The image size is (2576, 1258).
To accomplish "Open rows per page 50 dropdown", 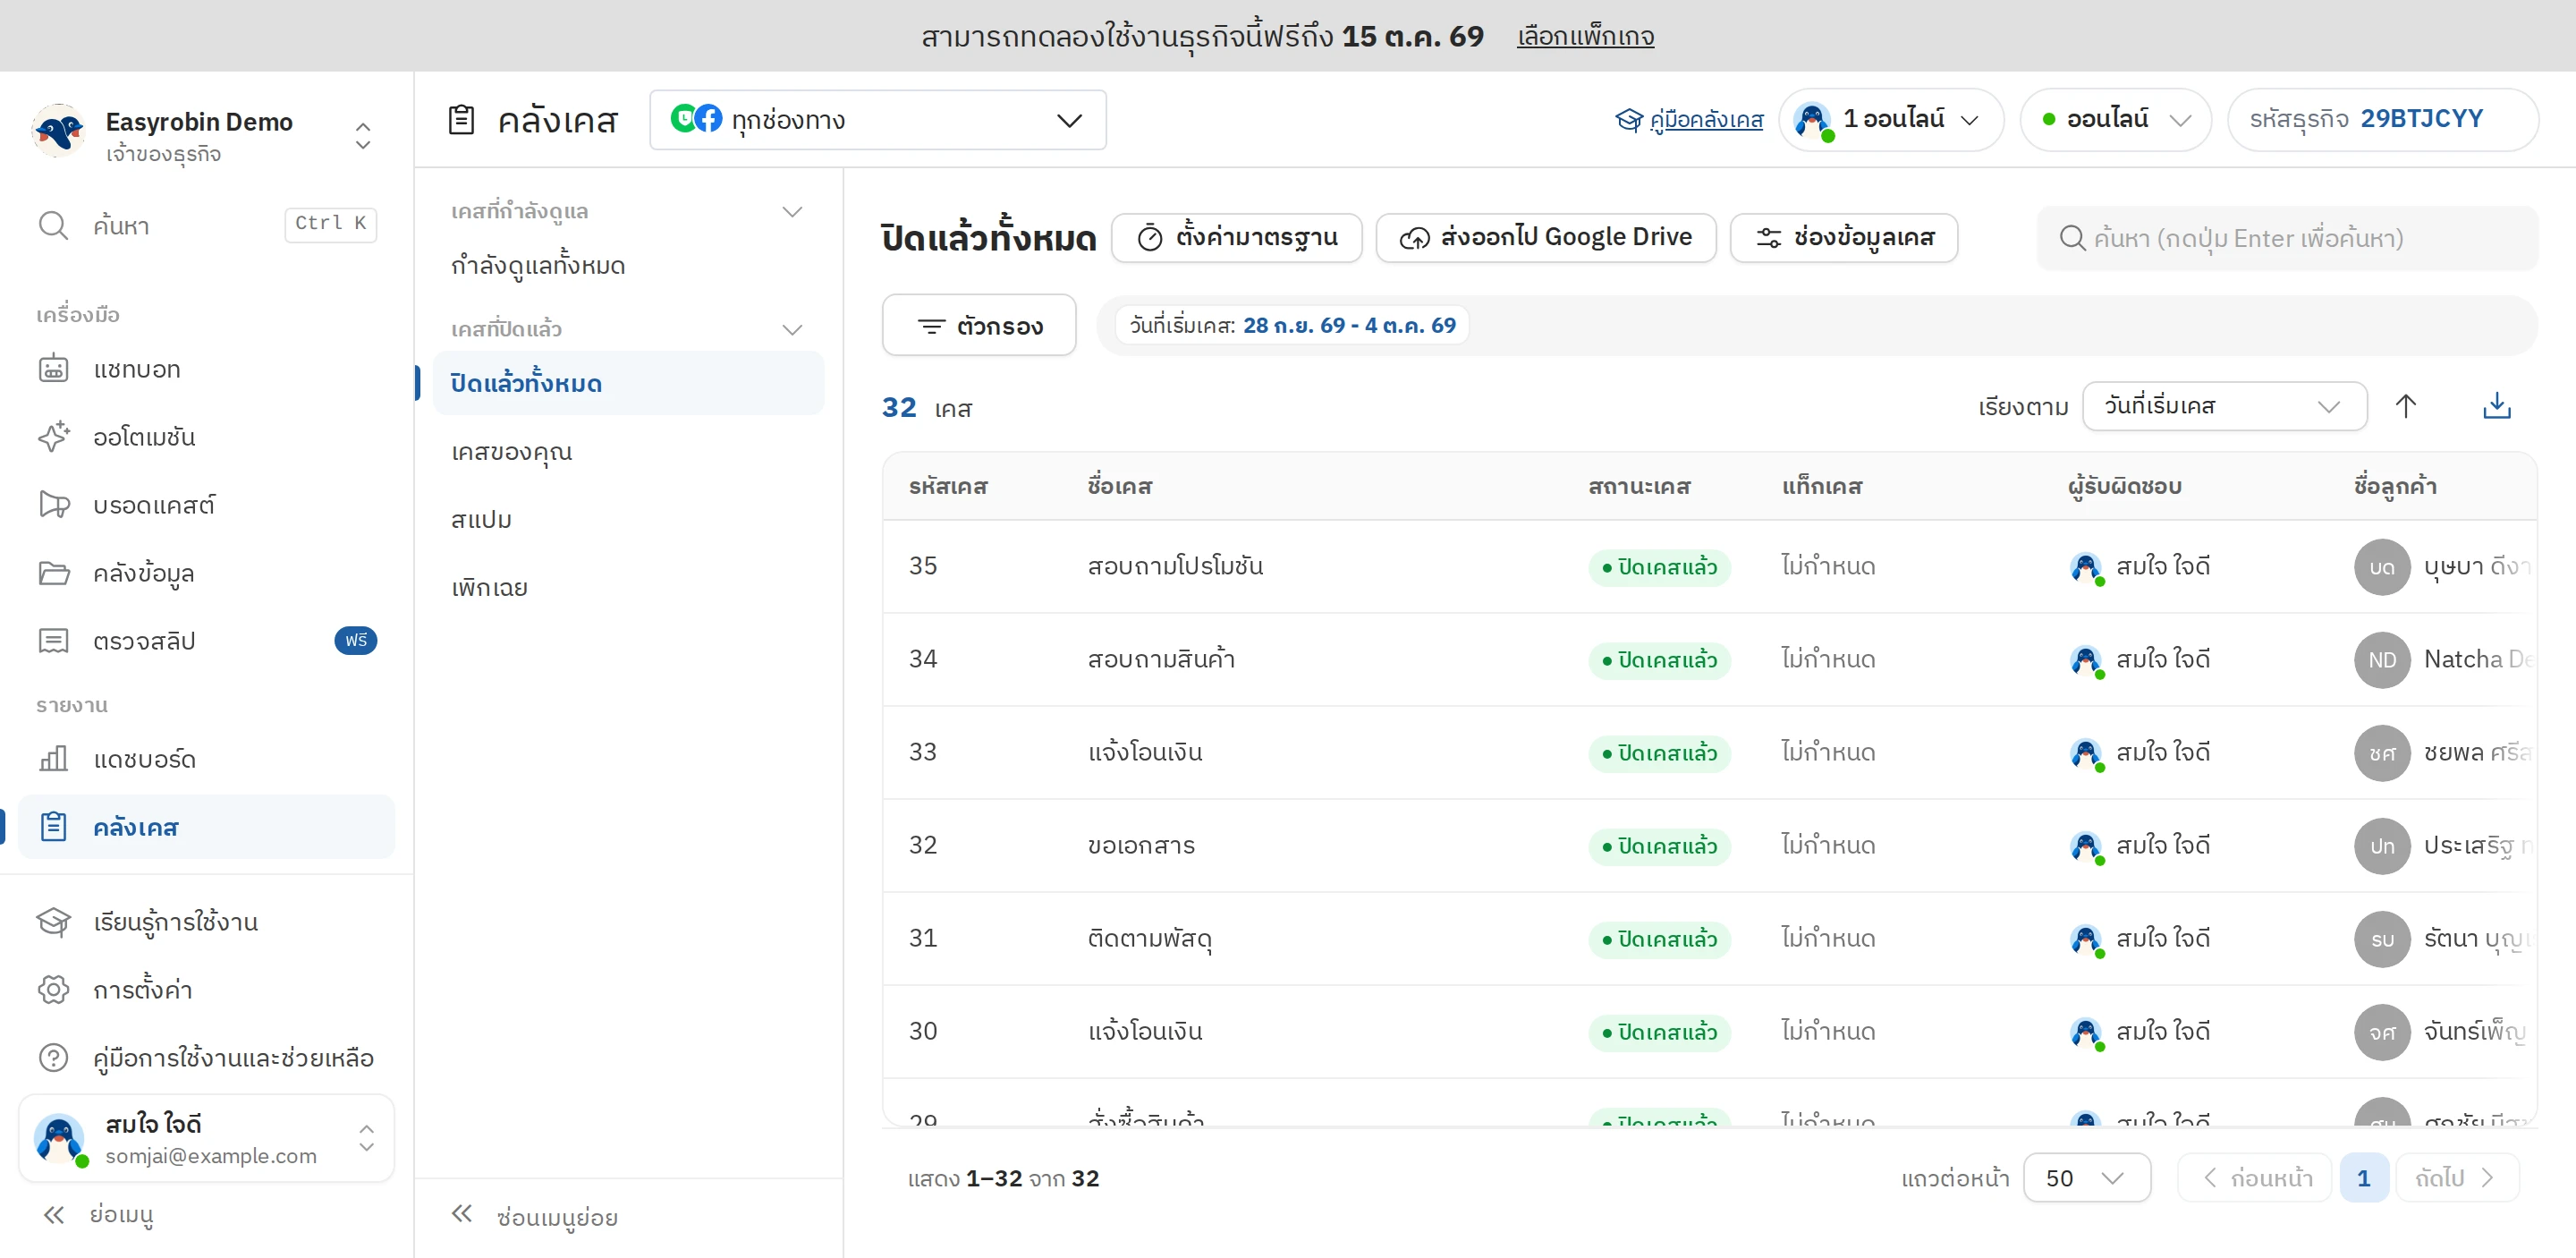I will 2086,1178.
